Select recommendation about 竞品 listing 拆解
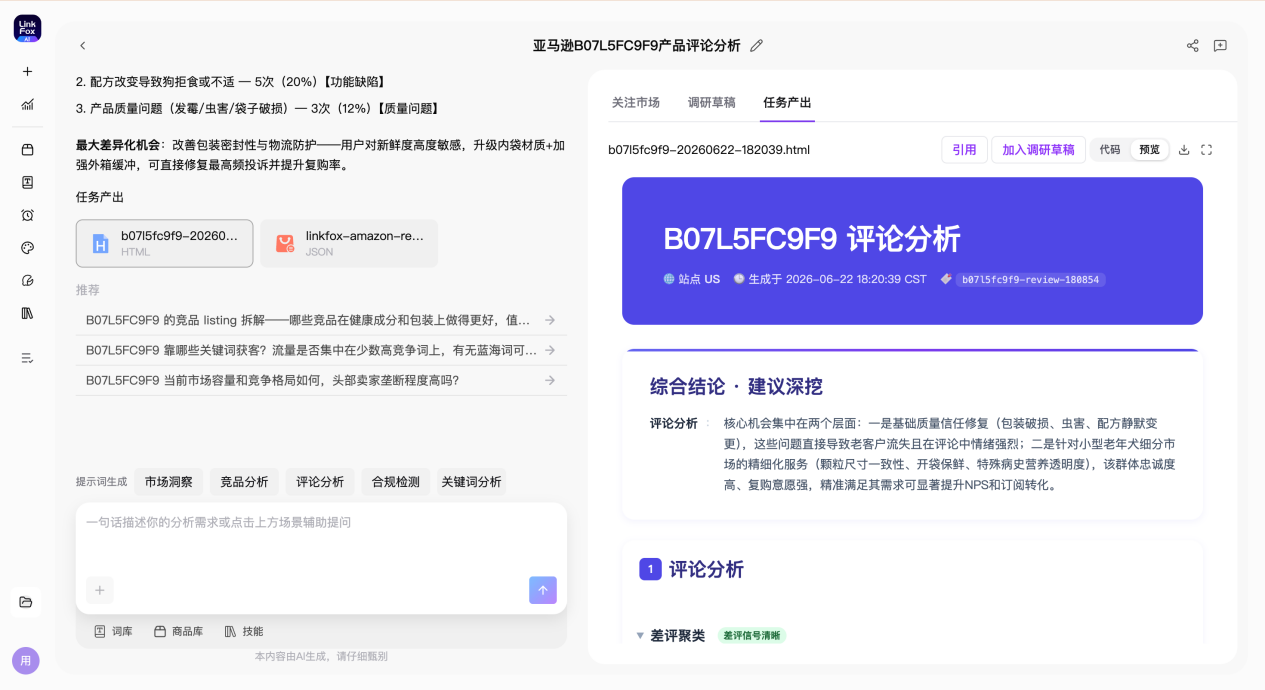 click(x=321, y=320)
